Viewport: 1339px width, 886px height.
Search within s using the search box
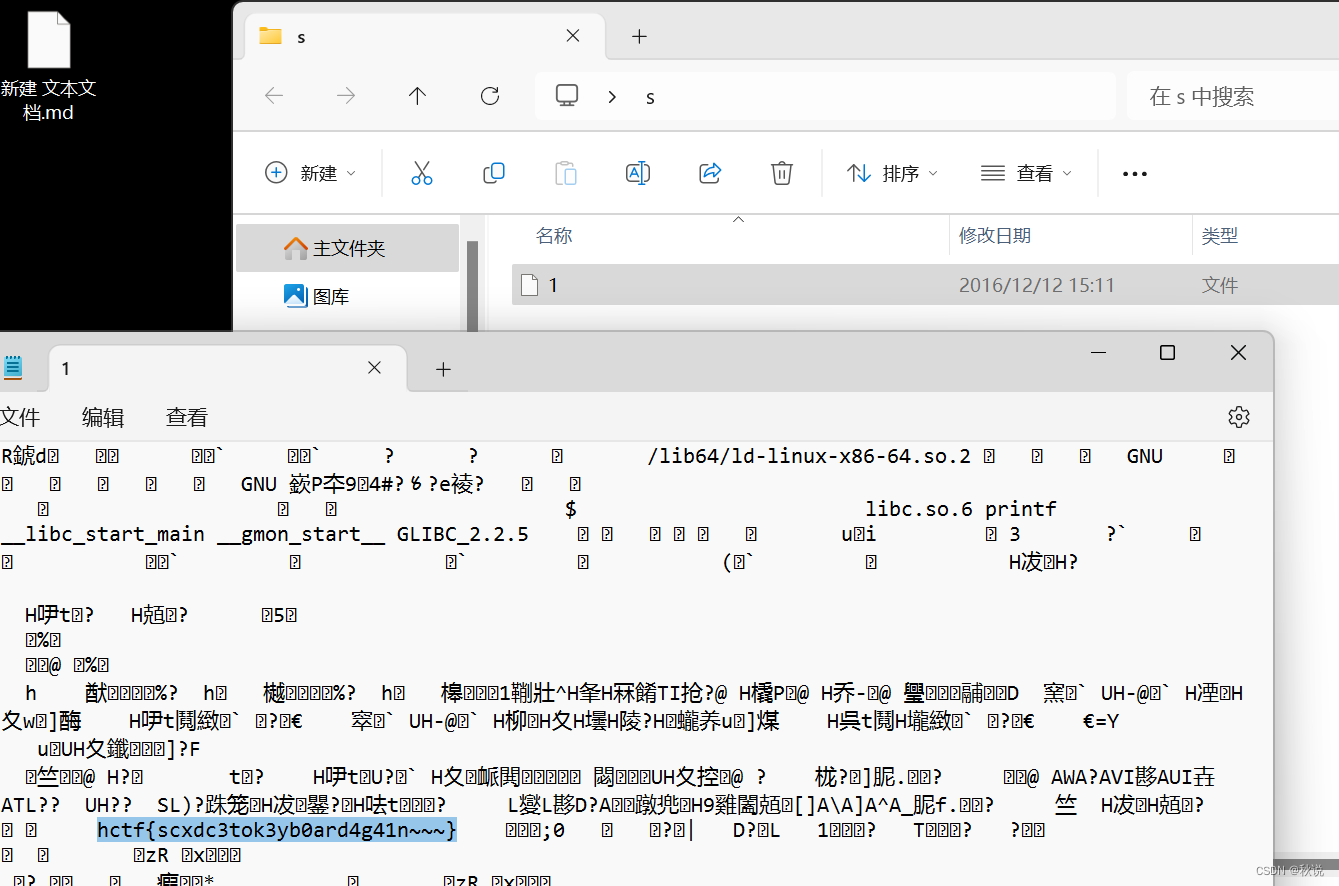(1232, 96)
